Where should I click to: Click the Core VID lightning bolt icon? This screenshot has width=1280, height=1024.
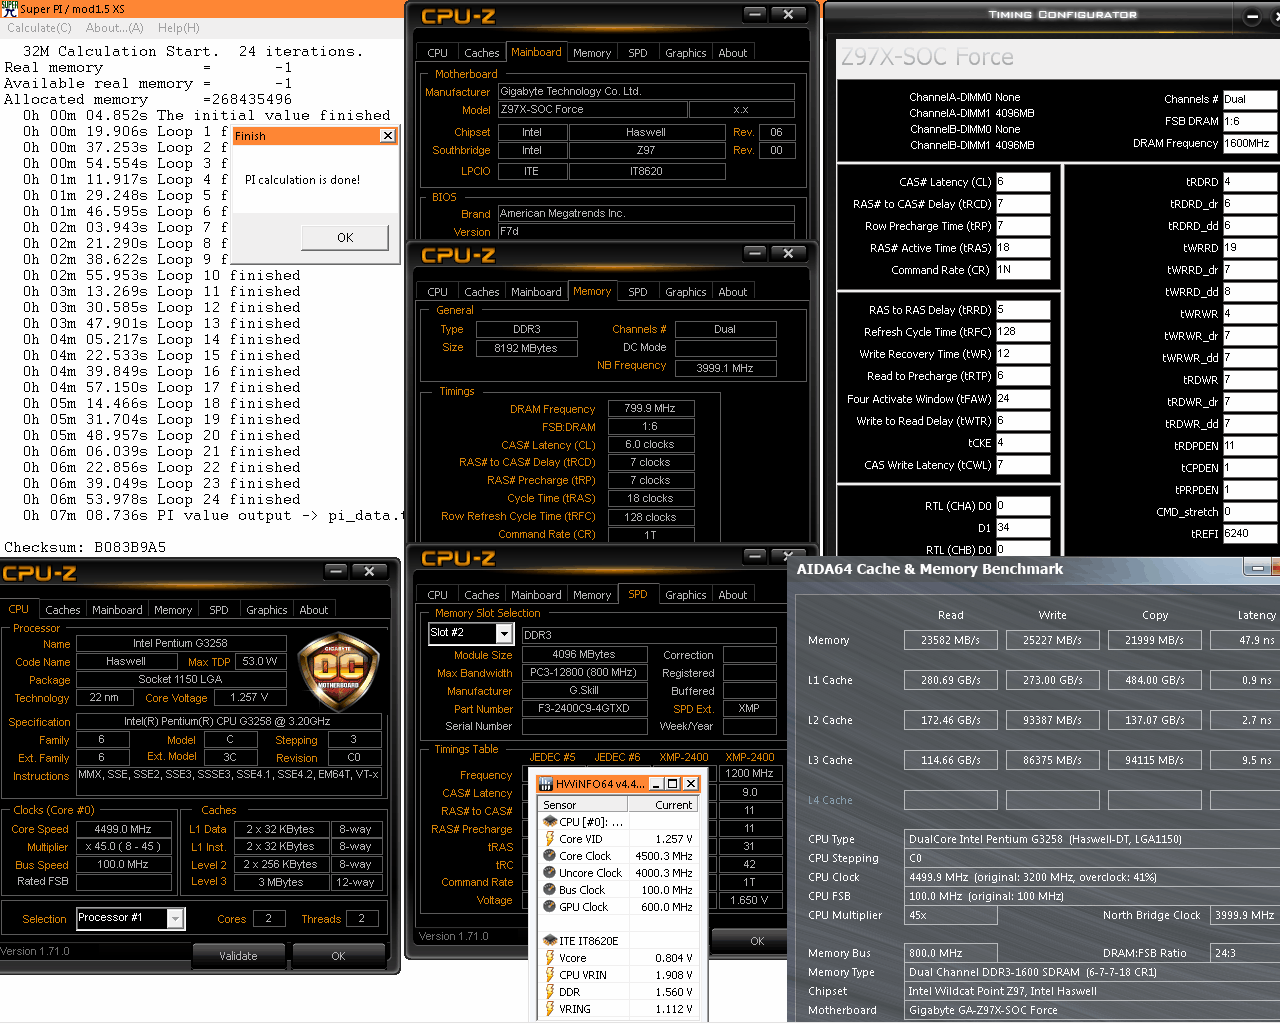[x=549, y=839]
